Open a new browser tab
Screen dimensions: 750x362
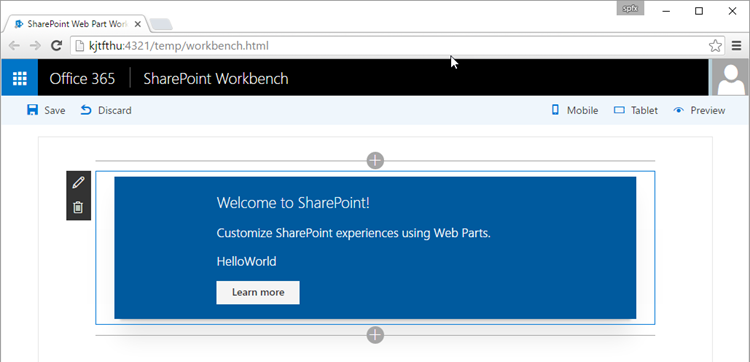coord(161,24)
